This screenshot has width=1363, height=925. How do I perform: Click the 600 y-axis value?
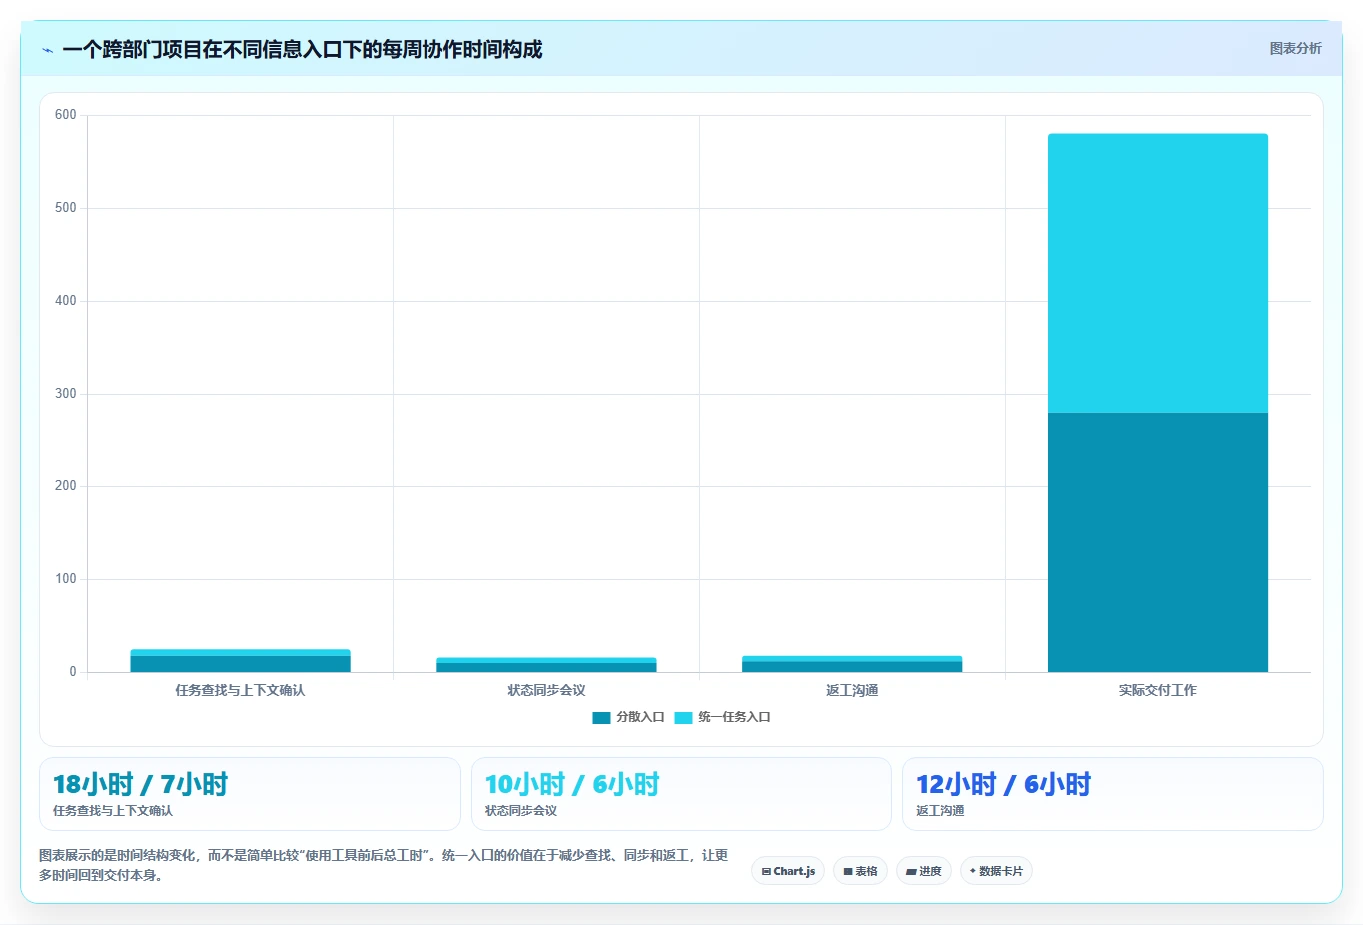pyautogui.click(x=66, y=115)
